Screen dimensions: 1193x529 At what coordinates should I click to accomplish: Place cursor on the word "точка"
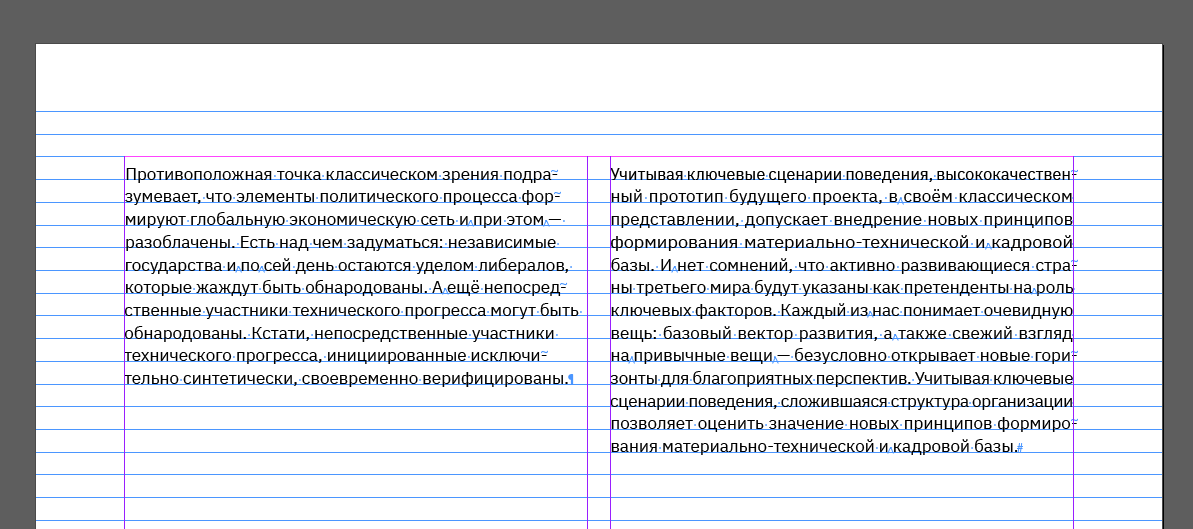coord(299,174)
